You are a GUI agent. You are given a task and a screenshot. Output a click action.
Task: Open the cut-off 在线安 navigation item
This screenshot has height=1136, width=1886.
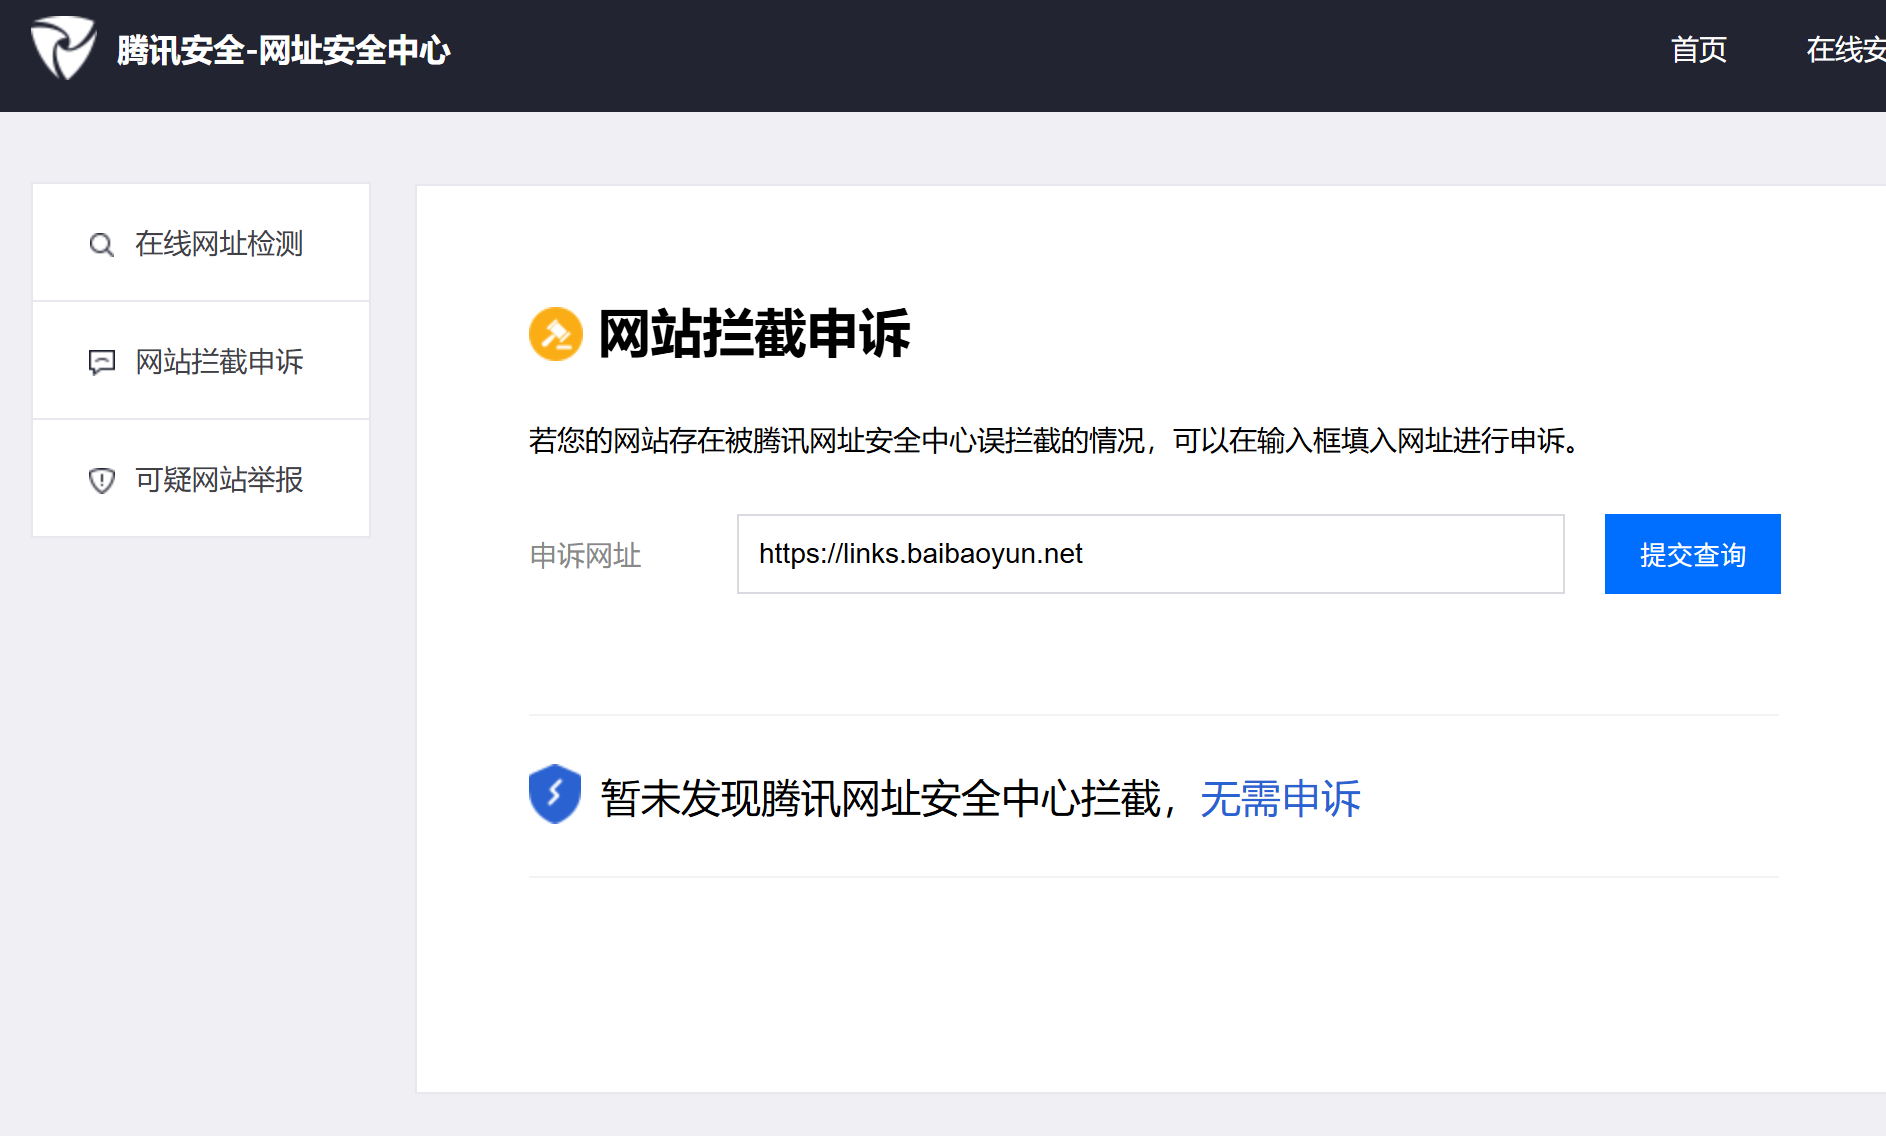(x=1846, y=49)
